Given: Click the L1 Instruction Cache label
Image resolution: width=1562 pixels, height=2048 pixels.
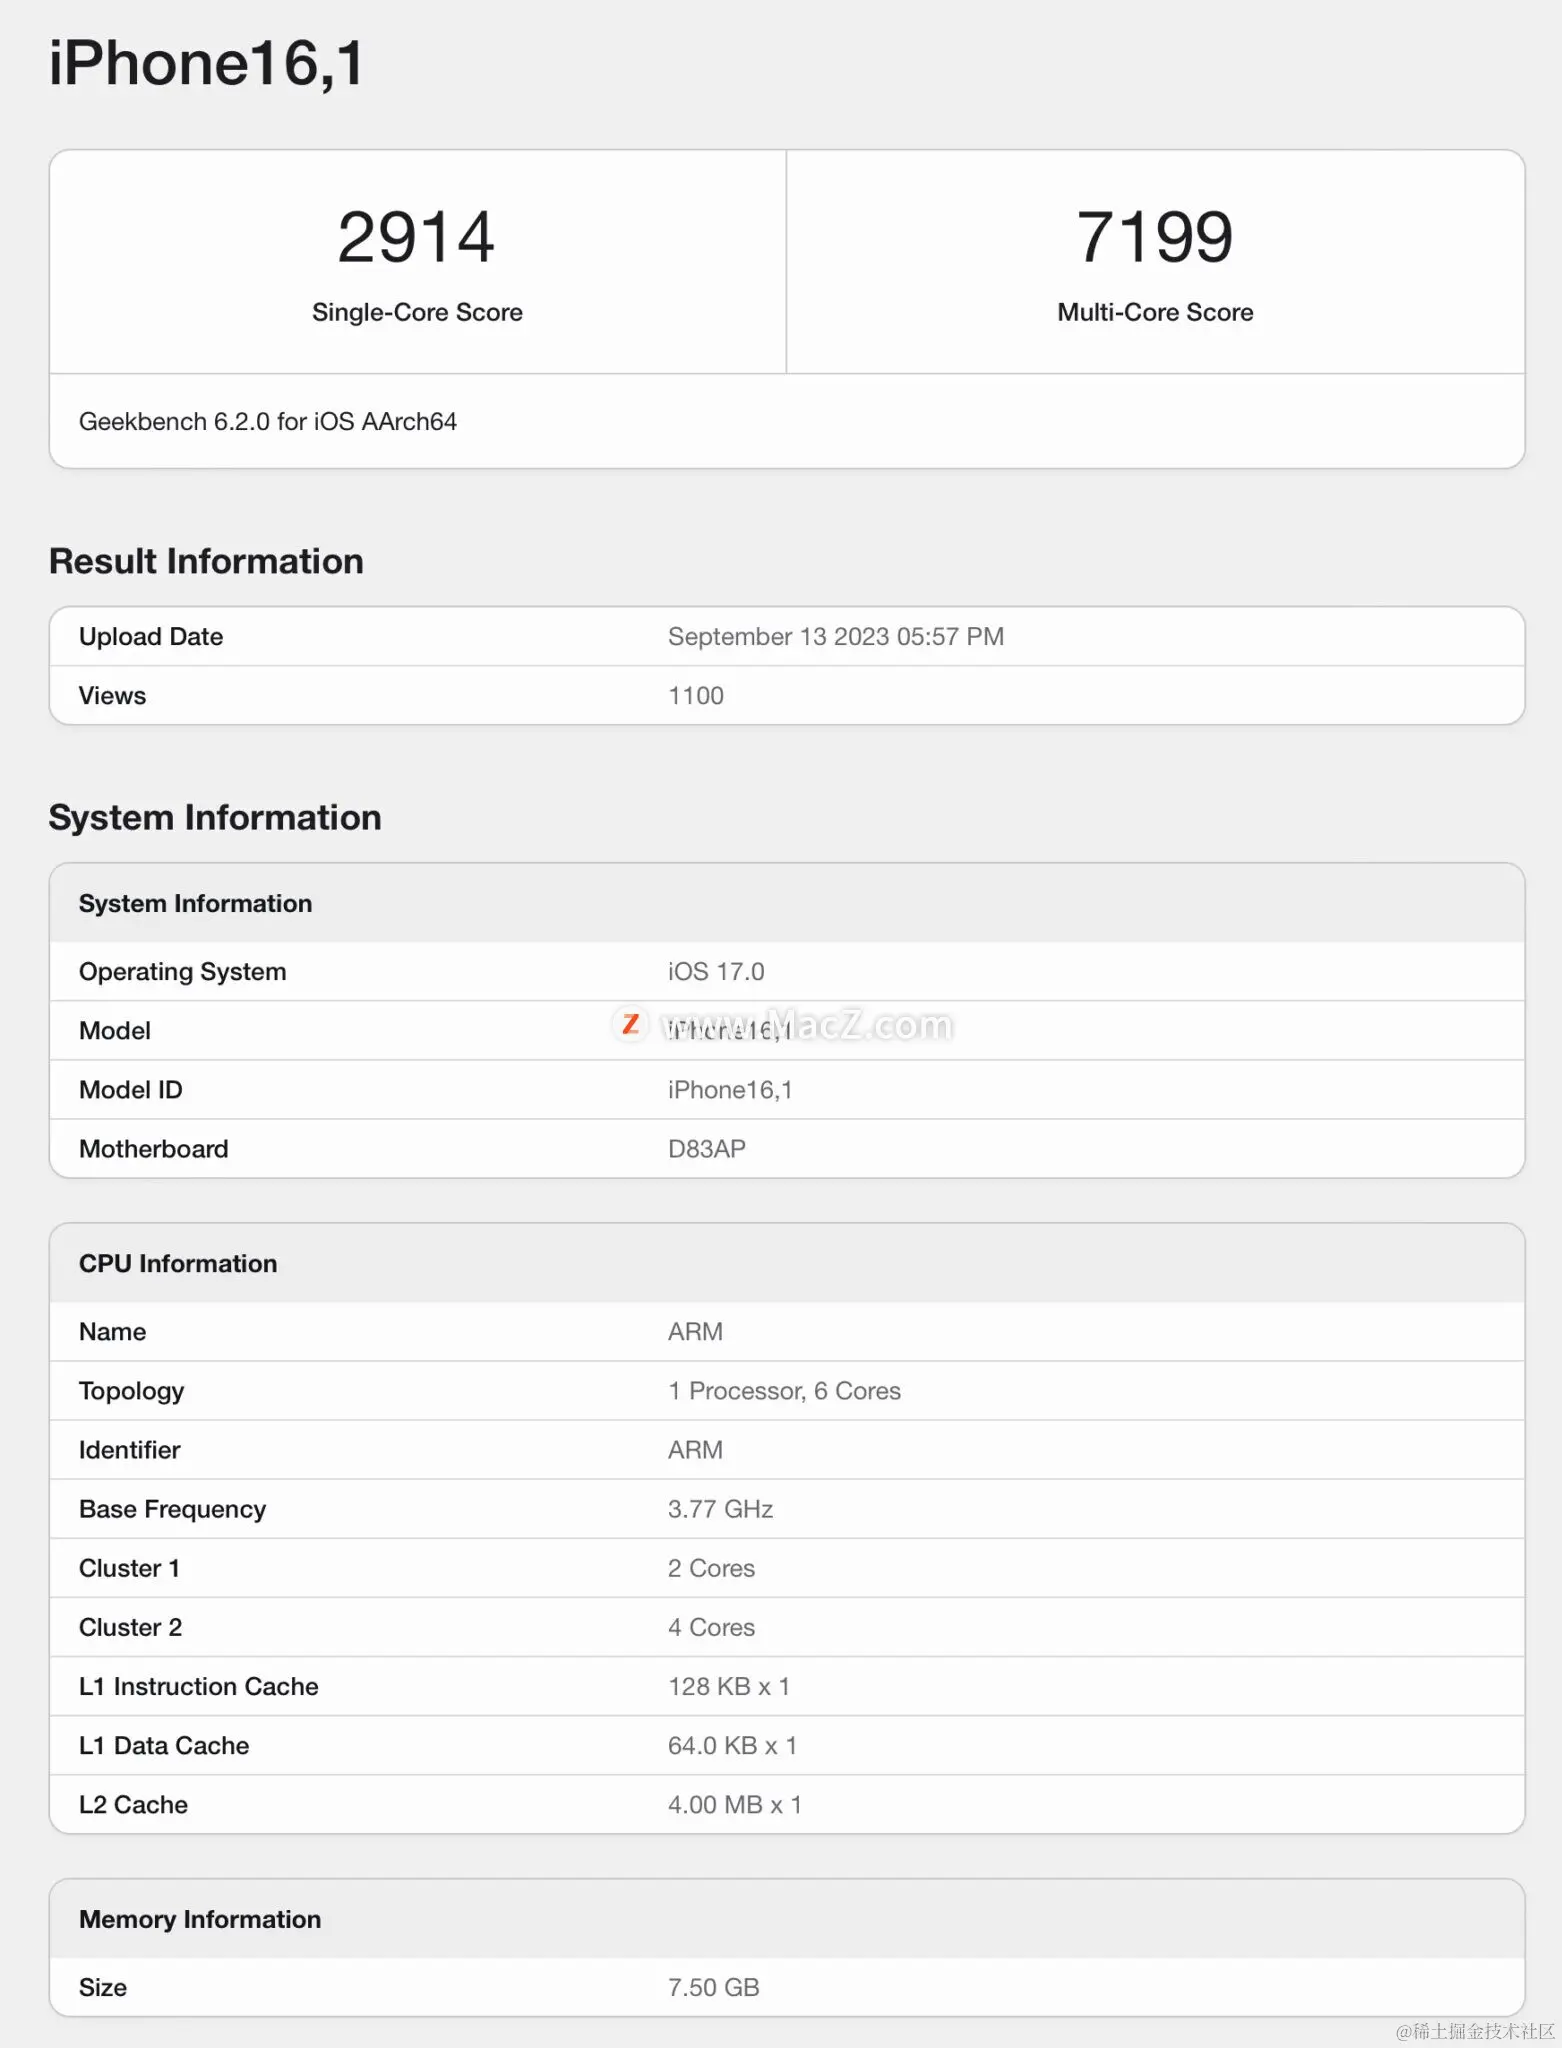Looking at the screenshot, I should (x=199, y=1686).
